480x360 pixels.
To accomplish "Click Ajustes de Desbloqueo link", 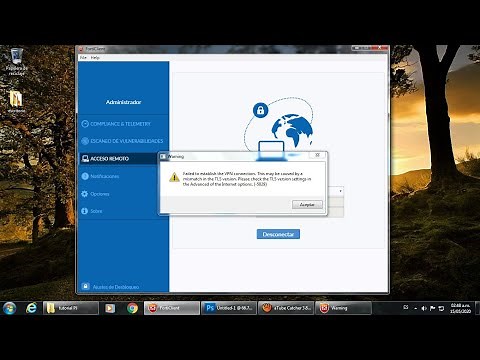I will coord(116,287).
